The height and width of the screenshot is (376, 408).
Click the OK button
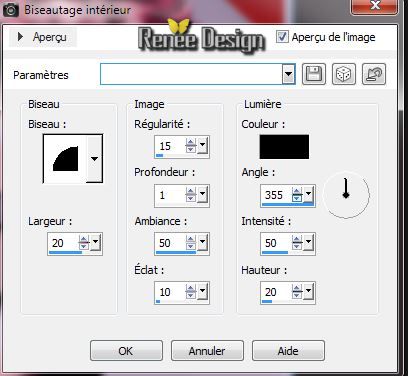[126, 351]
